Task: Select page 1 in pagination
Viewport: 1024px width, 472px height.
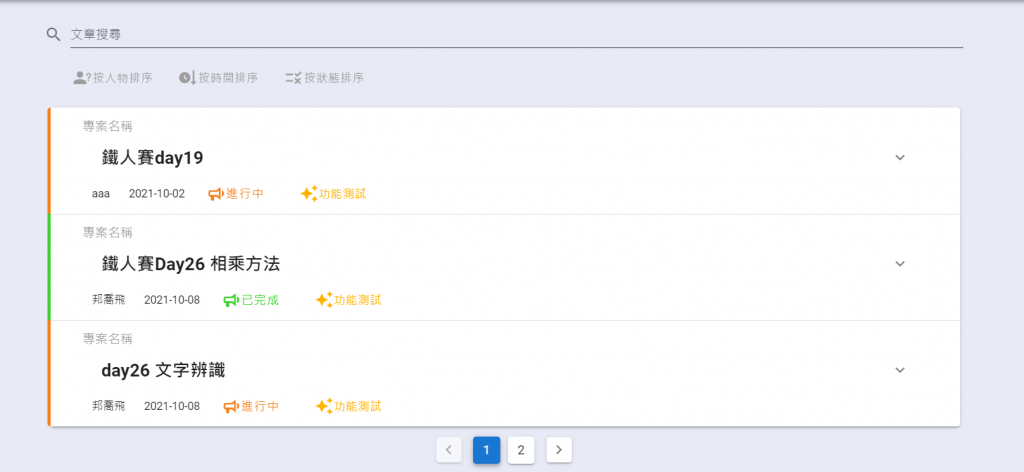Action: [486, 450]
